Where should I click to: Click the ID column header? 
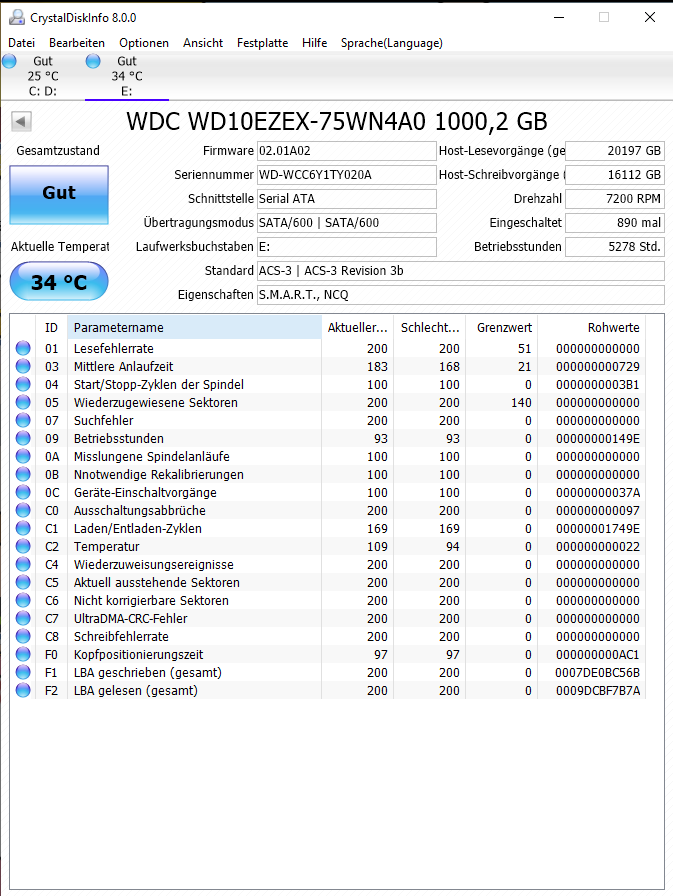click(51, 327)
